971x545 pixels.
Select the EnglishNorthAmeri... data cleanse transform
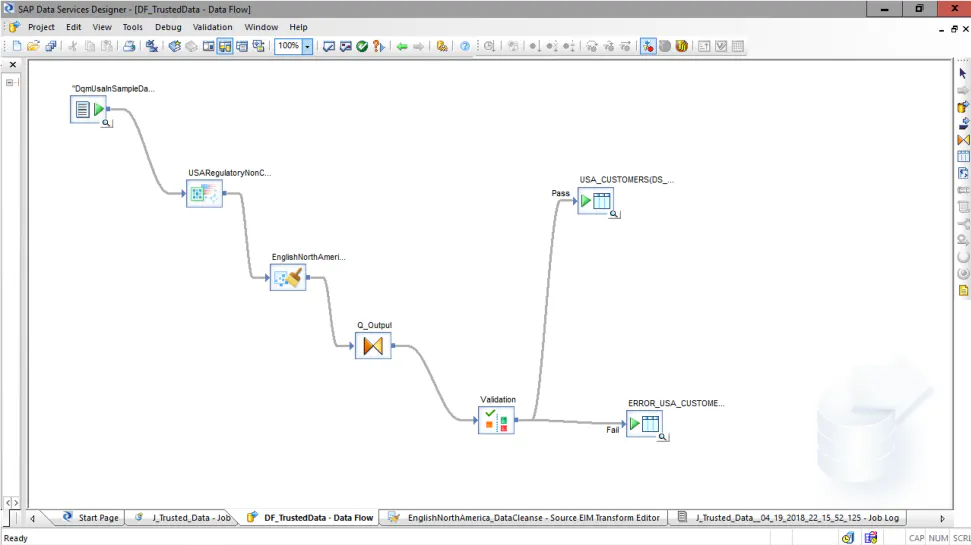[x=288, y=277]
